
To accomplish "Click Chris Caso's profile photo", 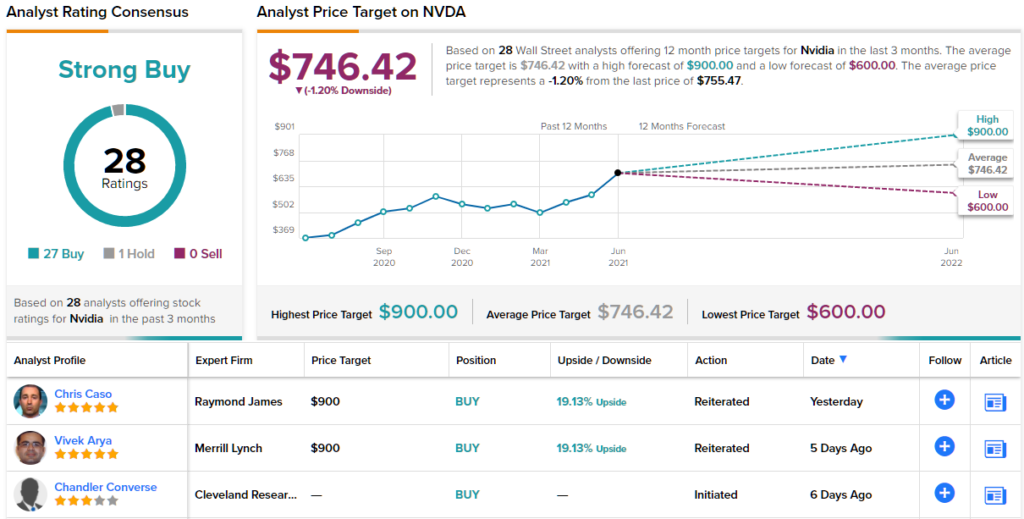I will (x=31, y=401).
